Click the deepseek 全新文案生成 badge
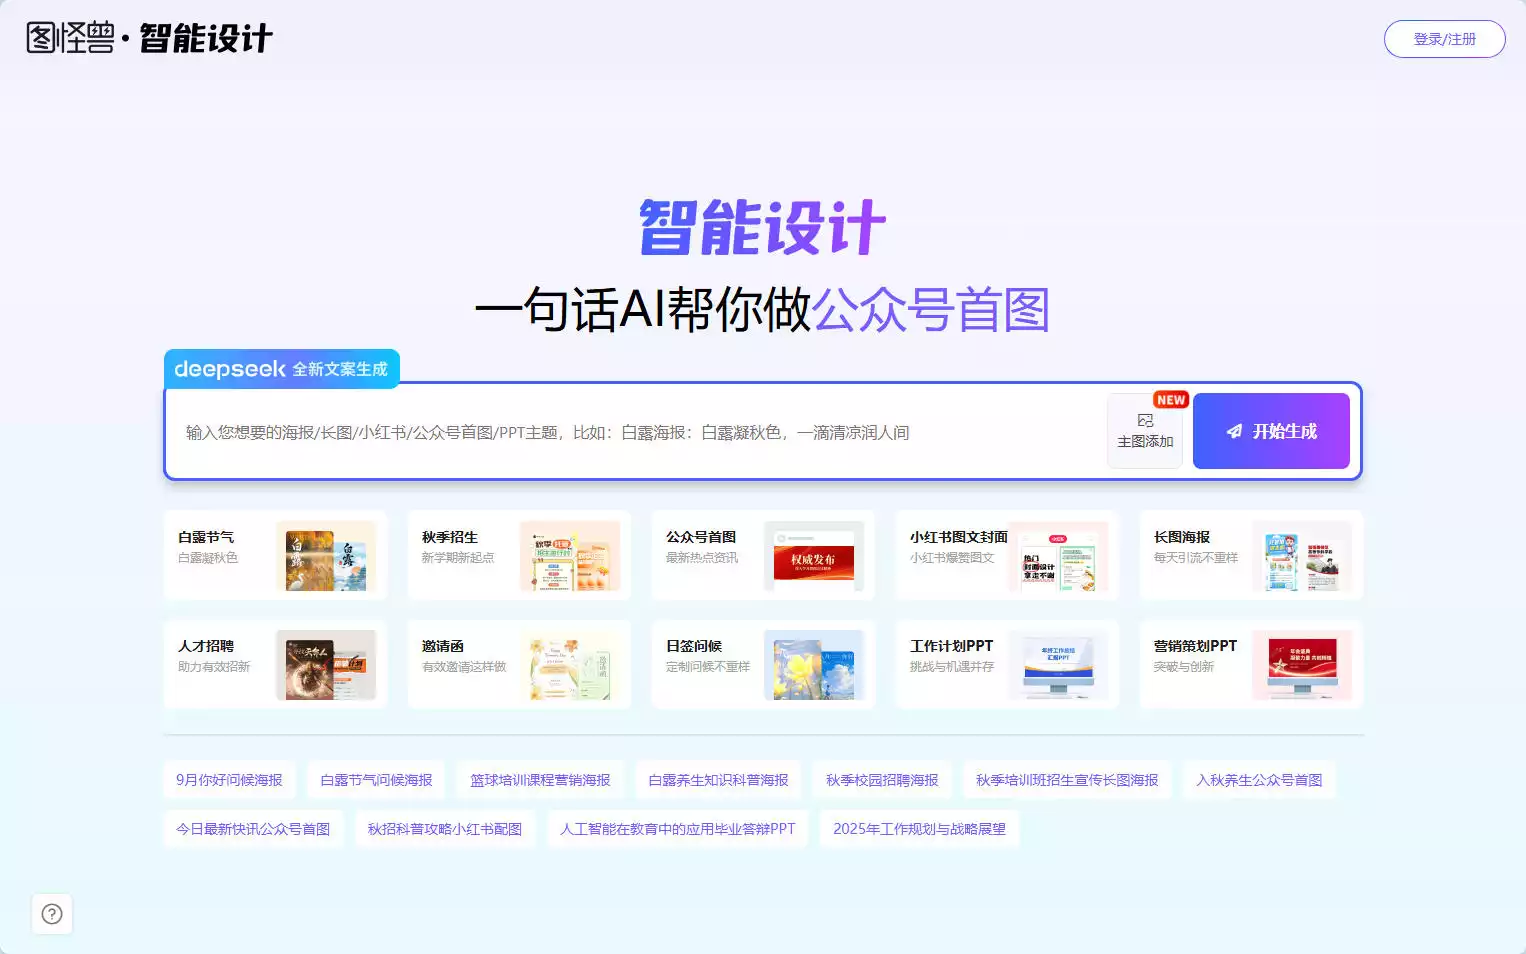 pyautogui.click(x=281, y=369)
